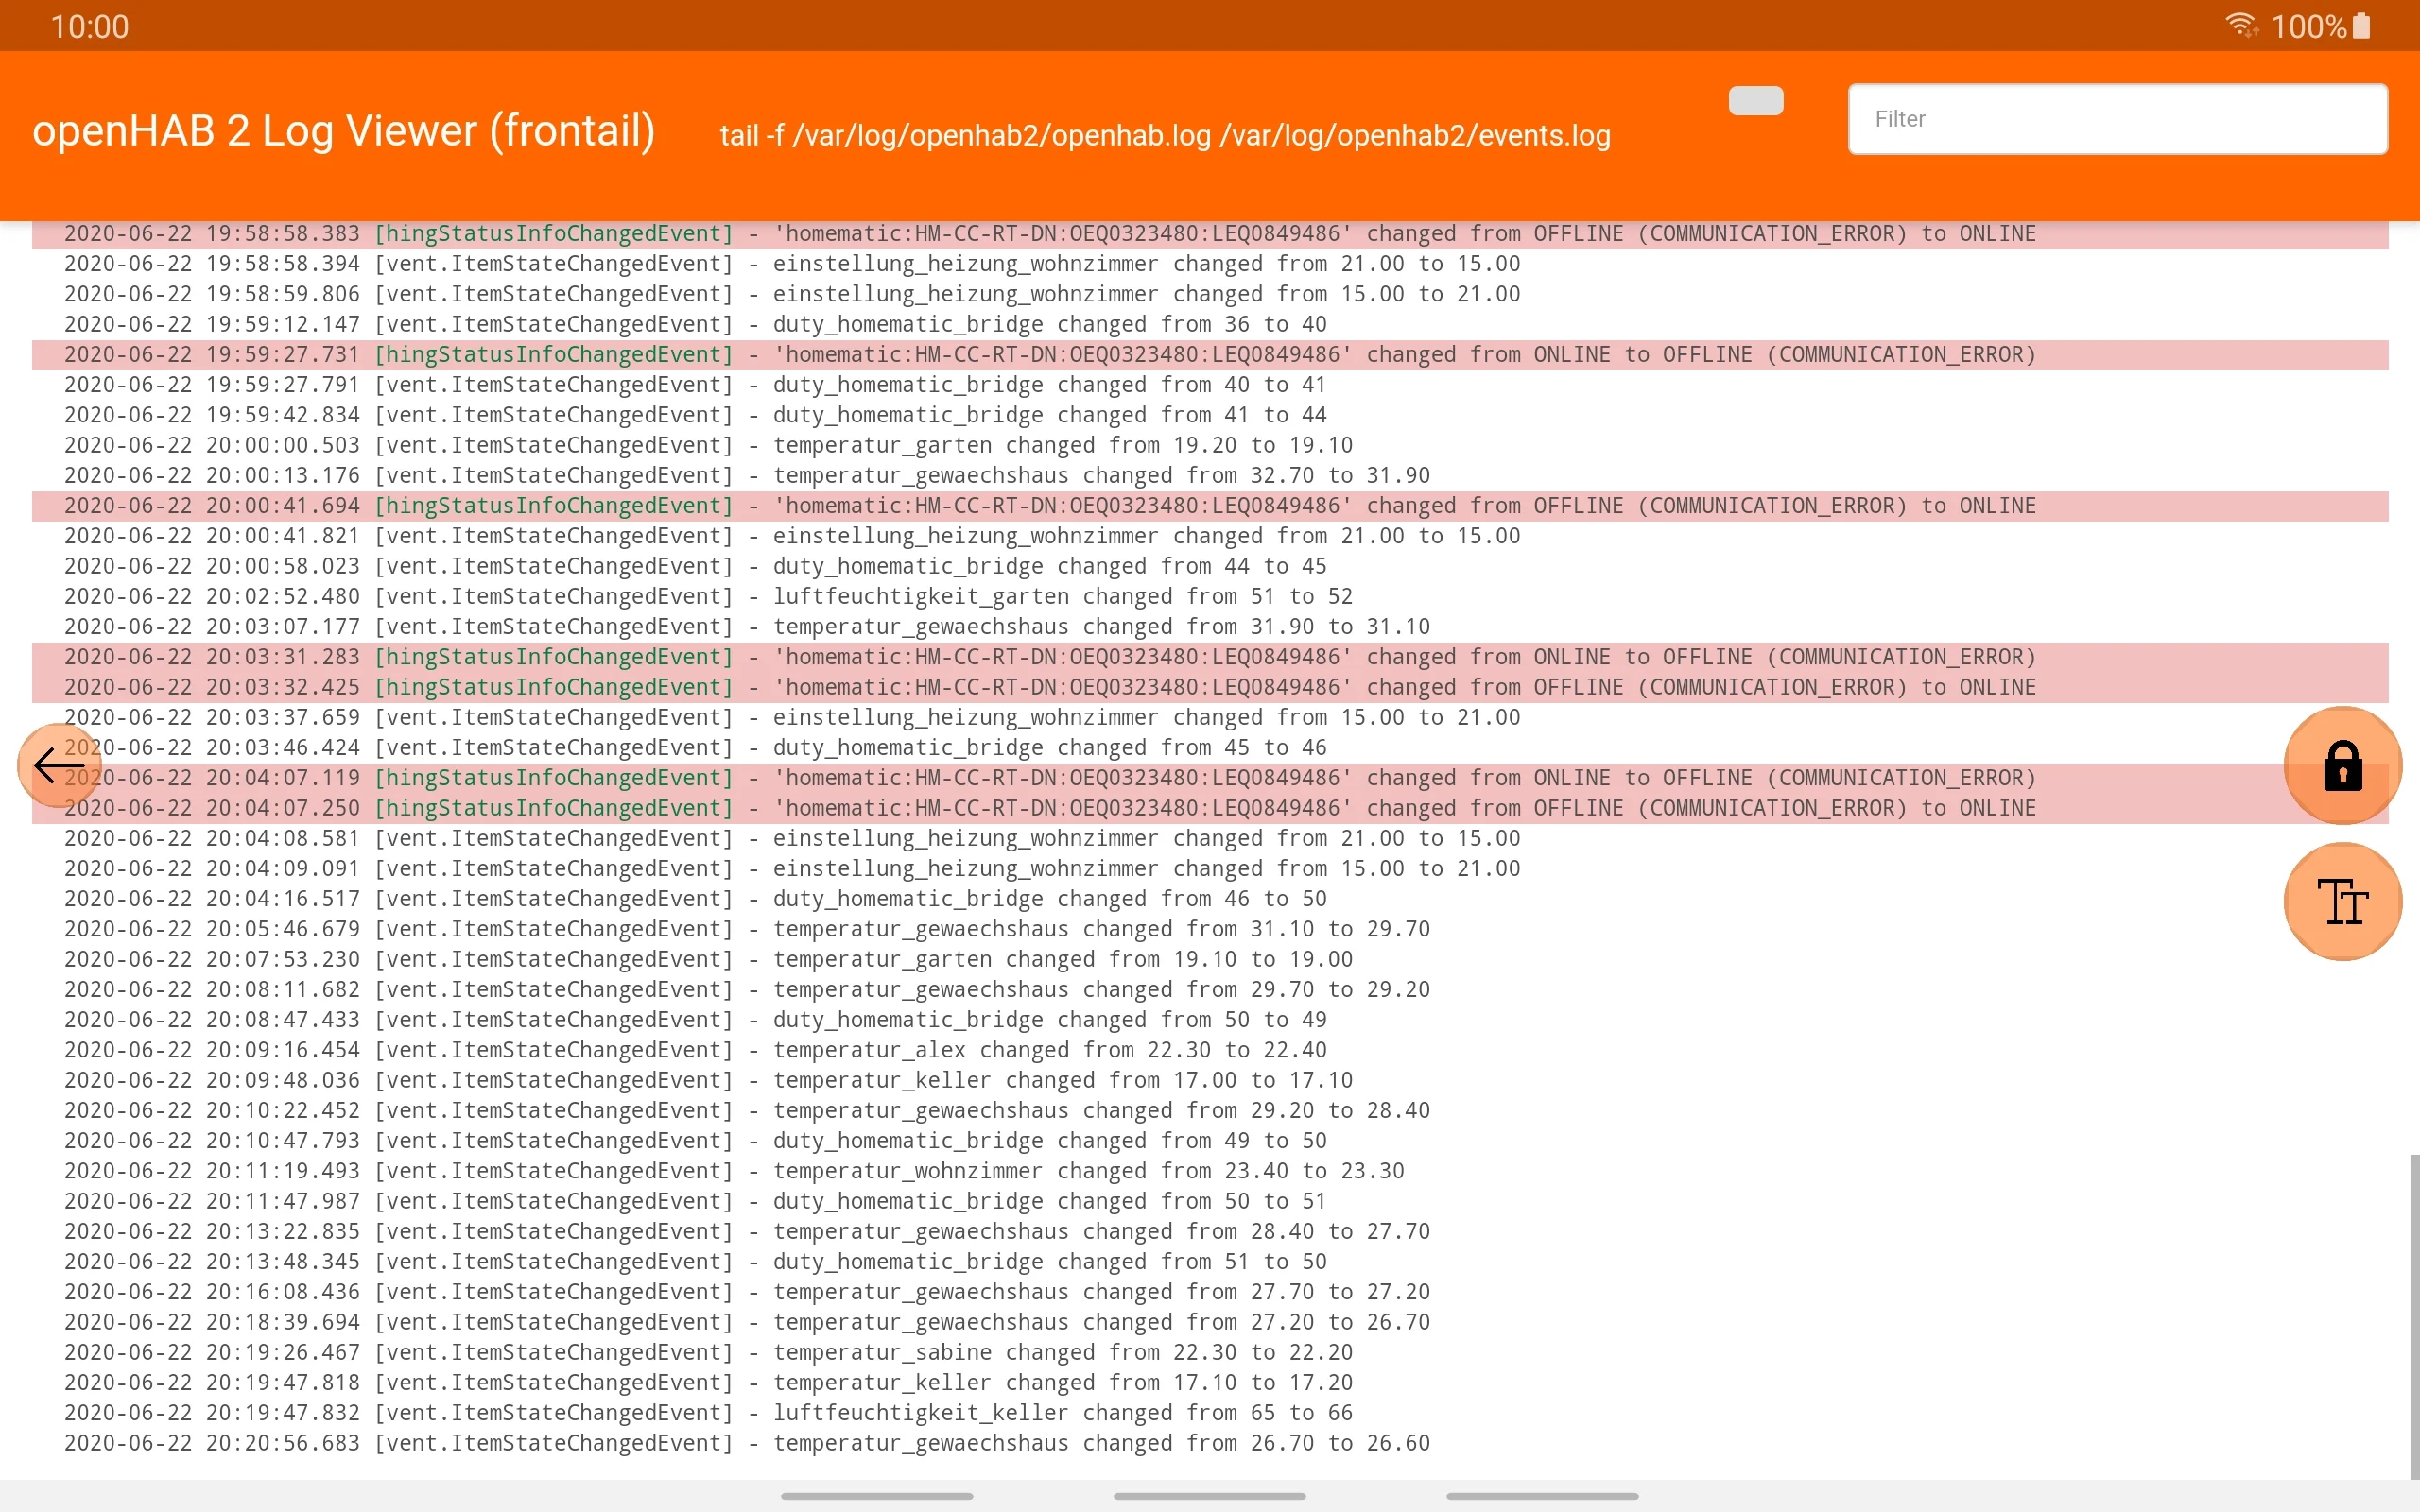Select the 20:19:47.832 luftfeuchtigkeit_keller log line

coord(1210,1413)
